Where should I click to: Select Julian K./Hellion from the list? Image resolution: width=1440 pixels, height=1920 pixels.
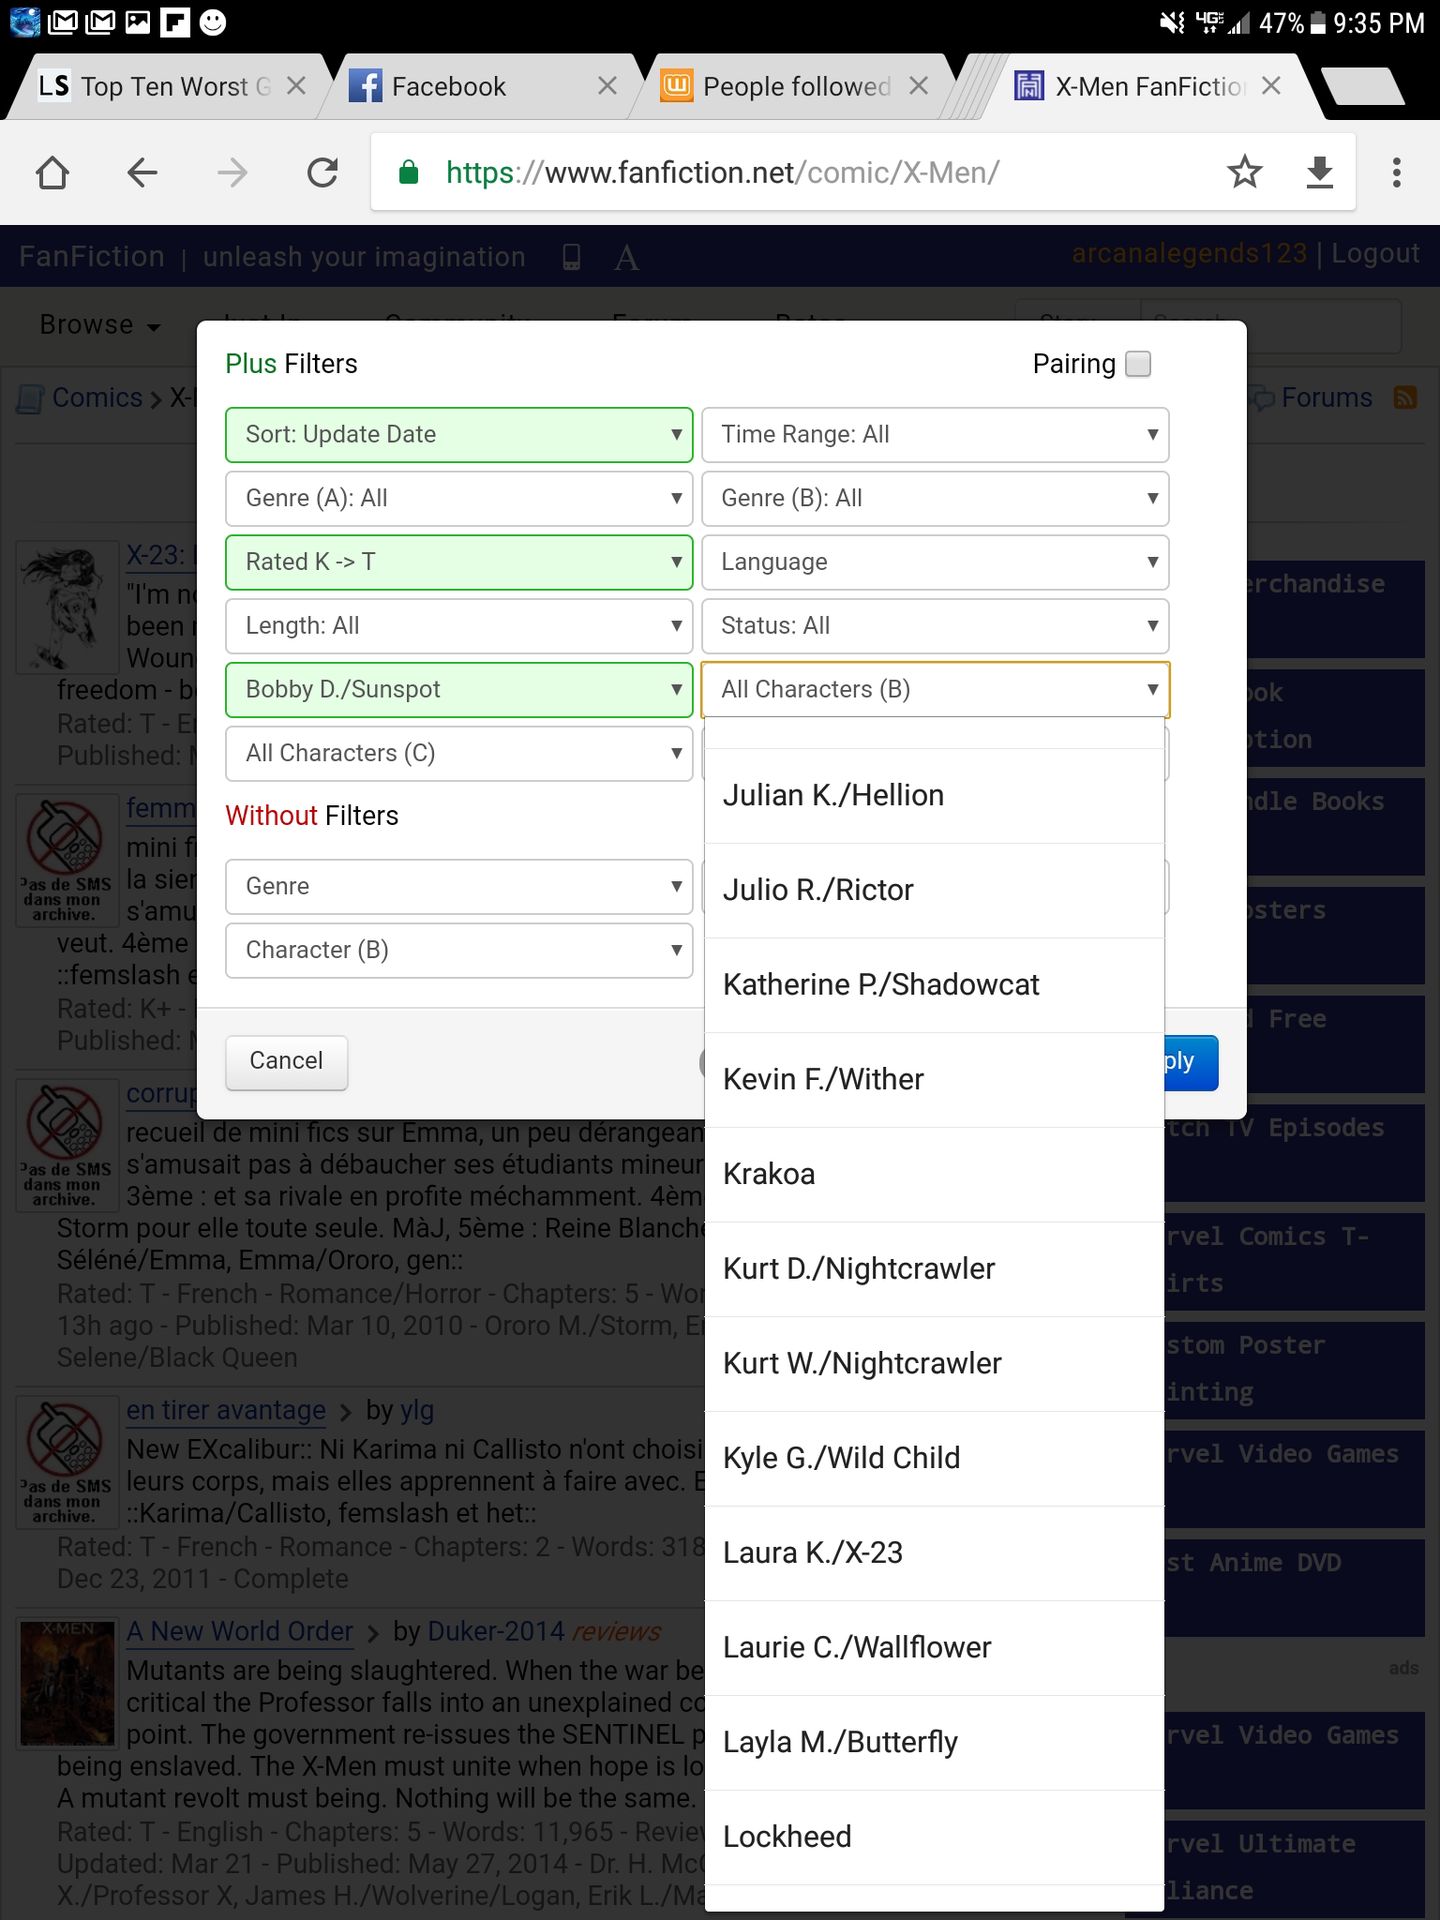click(x=934, y=796)
